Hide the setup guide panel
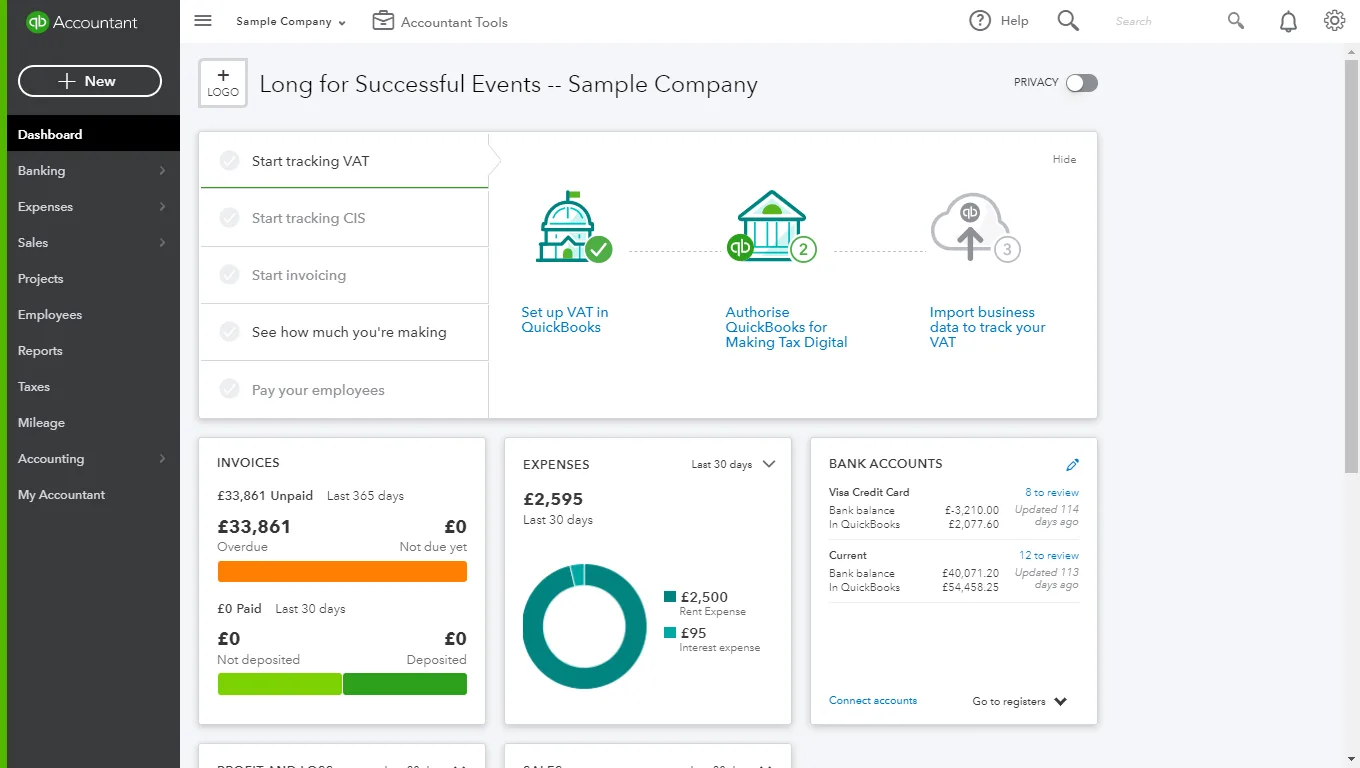The image size is (1360, 768). (1064, 159)
